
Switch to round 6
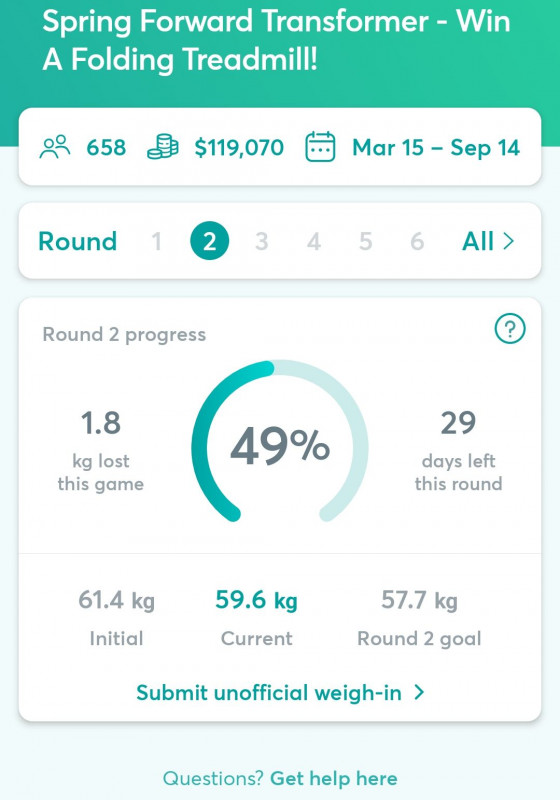pyautogui.click(x=417, y=241)
